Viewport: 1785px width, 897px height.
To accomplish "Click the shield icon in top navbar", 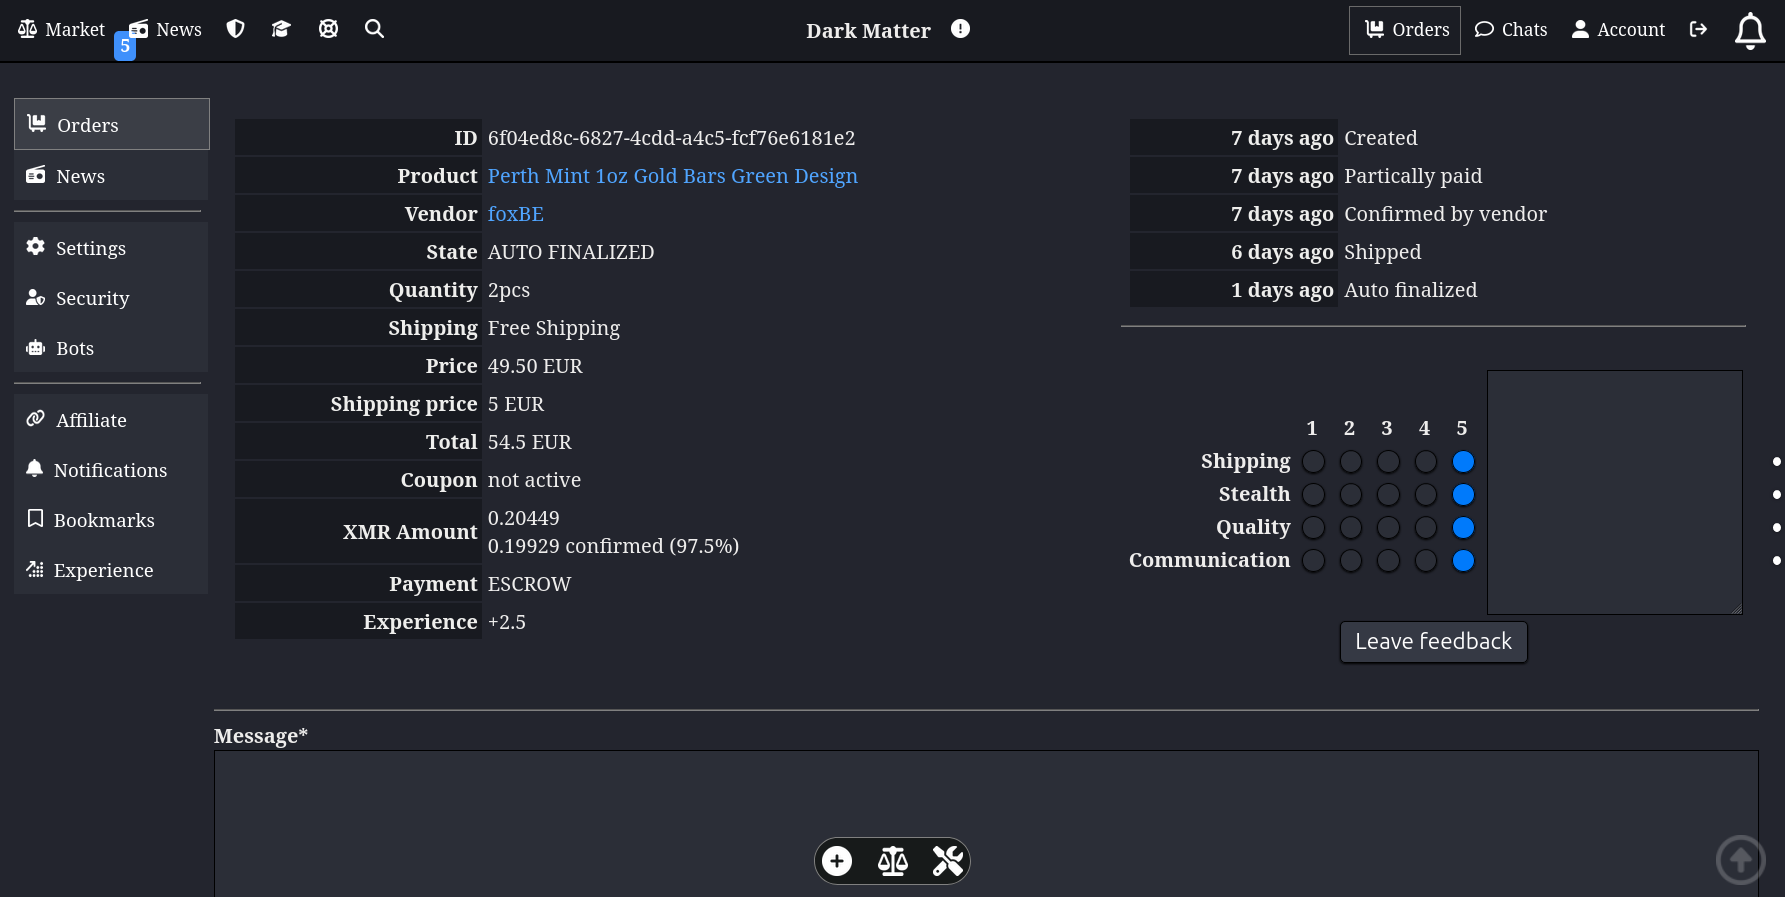I will [236, 29].
